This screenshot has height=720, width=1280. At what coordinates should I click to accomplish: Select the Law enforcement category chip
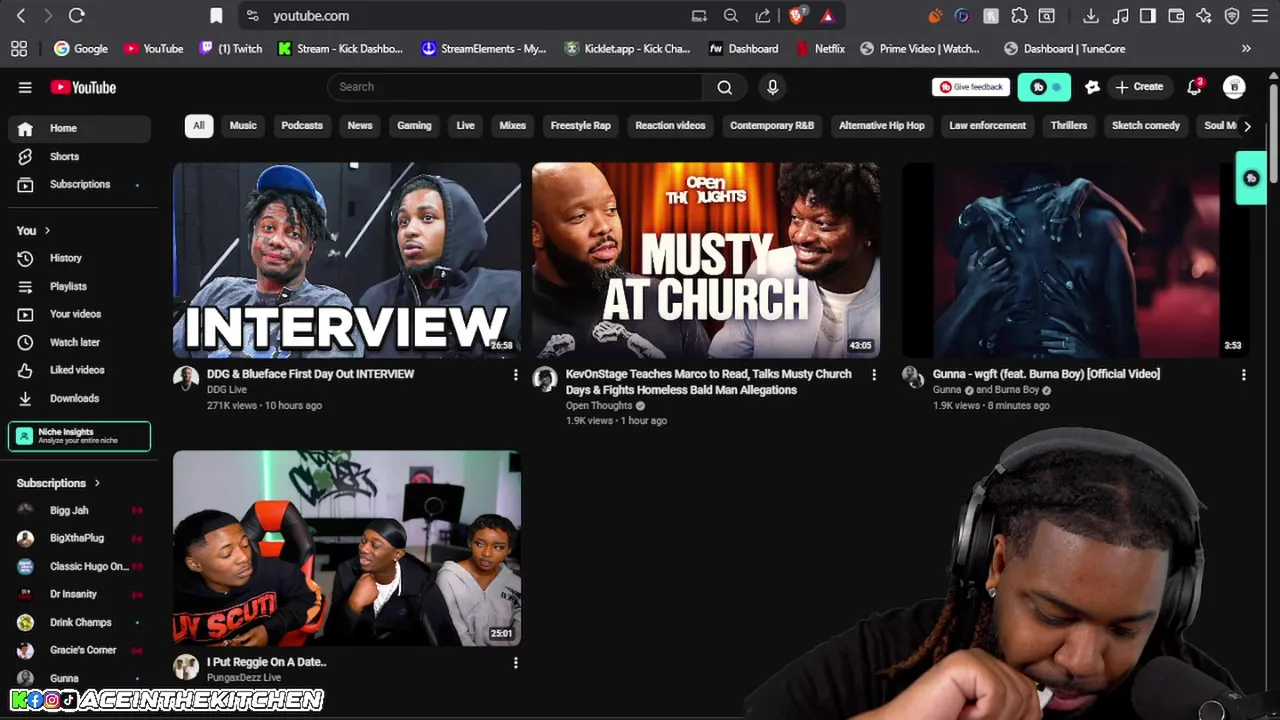point(987,126)
